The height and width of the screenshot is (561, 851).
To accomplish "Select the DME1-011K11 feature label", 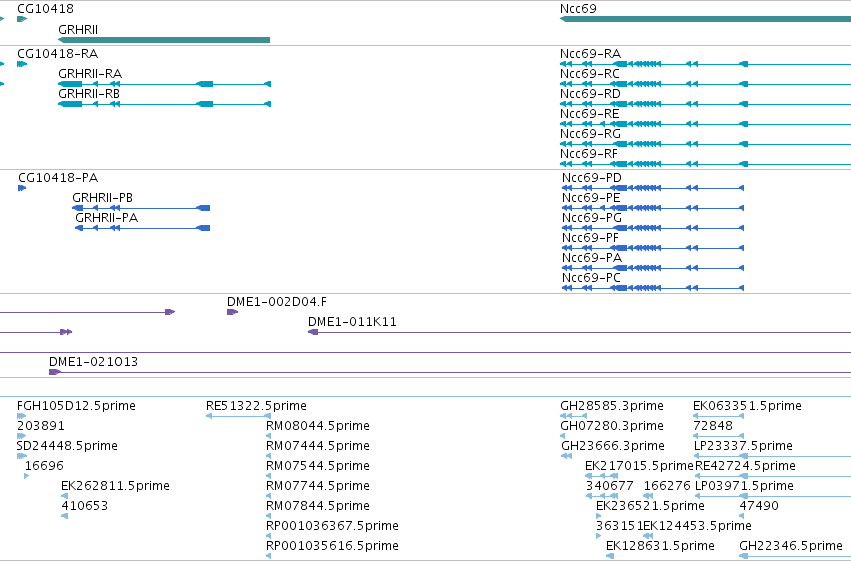I will pyautogui.click(x=352, y=322).
